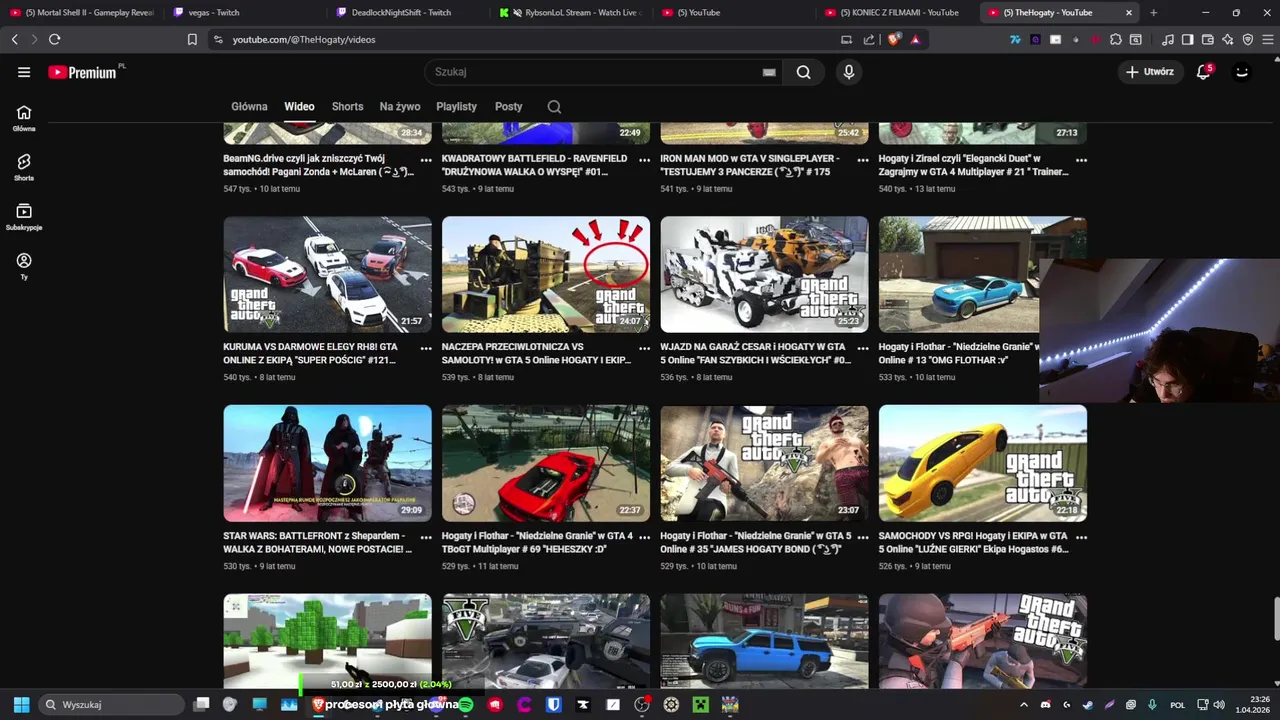Image resolution: width=1280 pixels, height=720 pixels.
Task: Toggle the browser sidebar panel
Action: (1188, 39)
